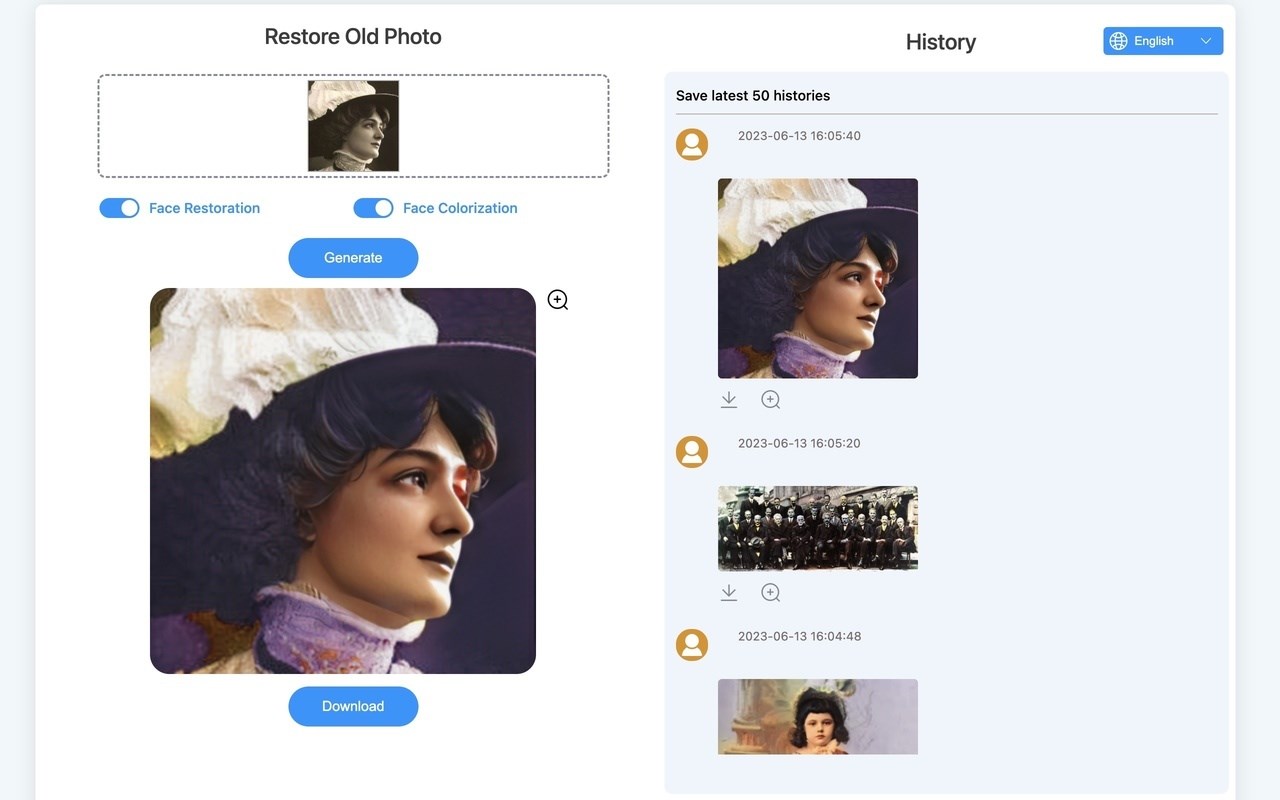Open child portrait thumbnail in history

coord(818,717)
